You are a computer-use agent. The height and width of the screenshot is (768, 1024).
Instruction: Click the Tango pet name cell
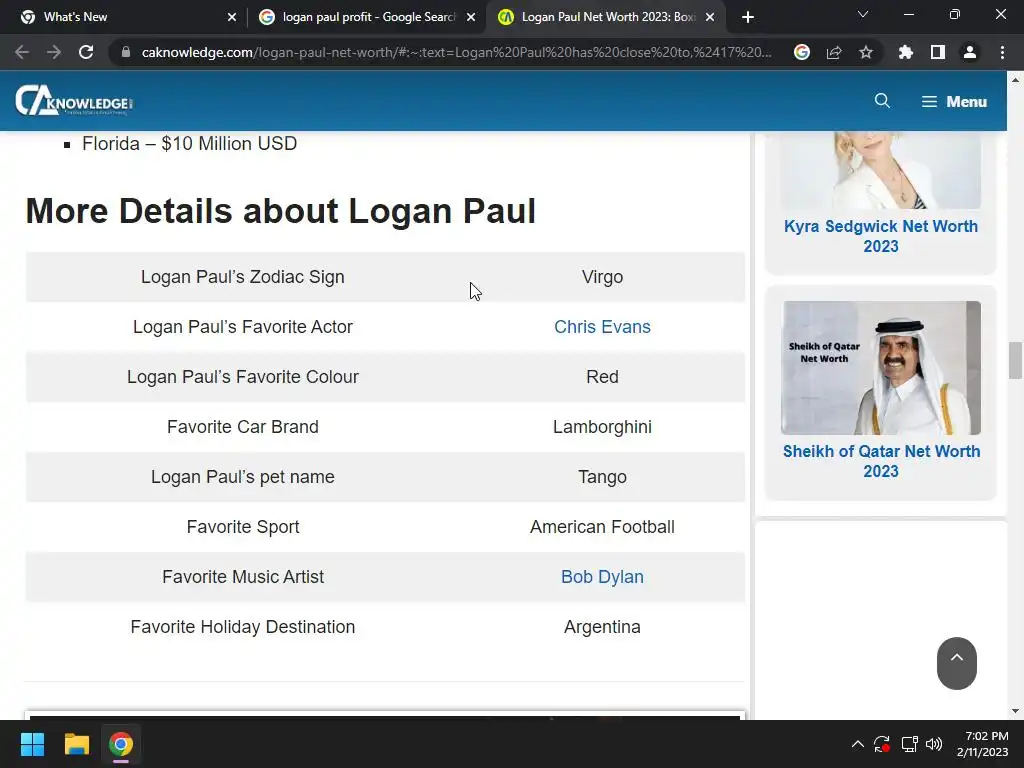click(x=602, y=477)
